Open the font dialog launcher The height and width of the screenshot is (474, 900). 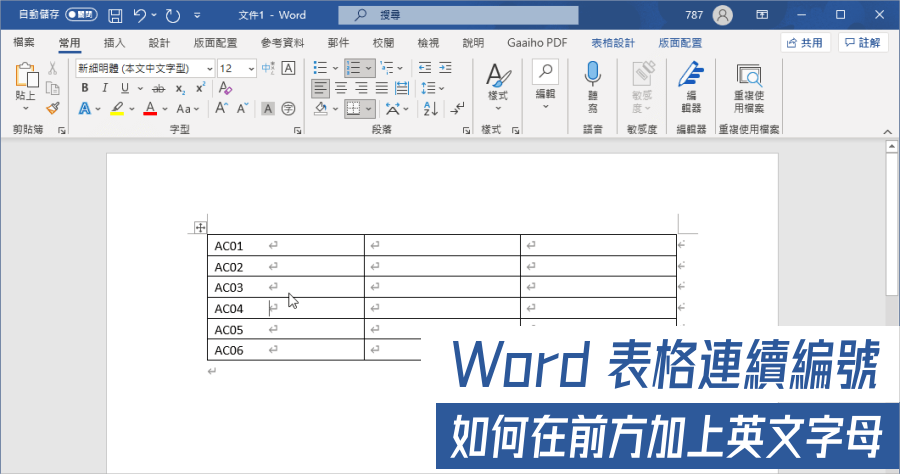[297, 131]
